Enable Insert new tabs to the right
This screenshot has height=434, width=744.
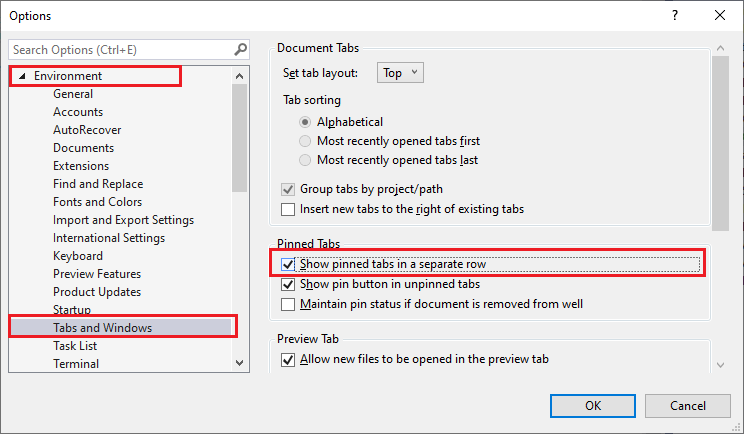290,209
